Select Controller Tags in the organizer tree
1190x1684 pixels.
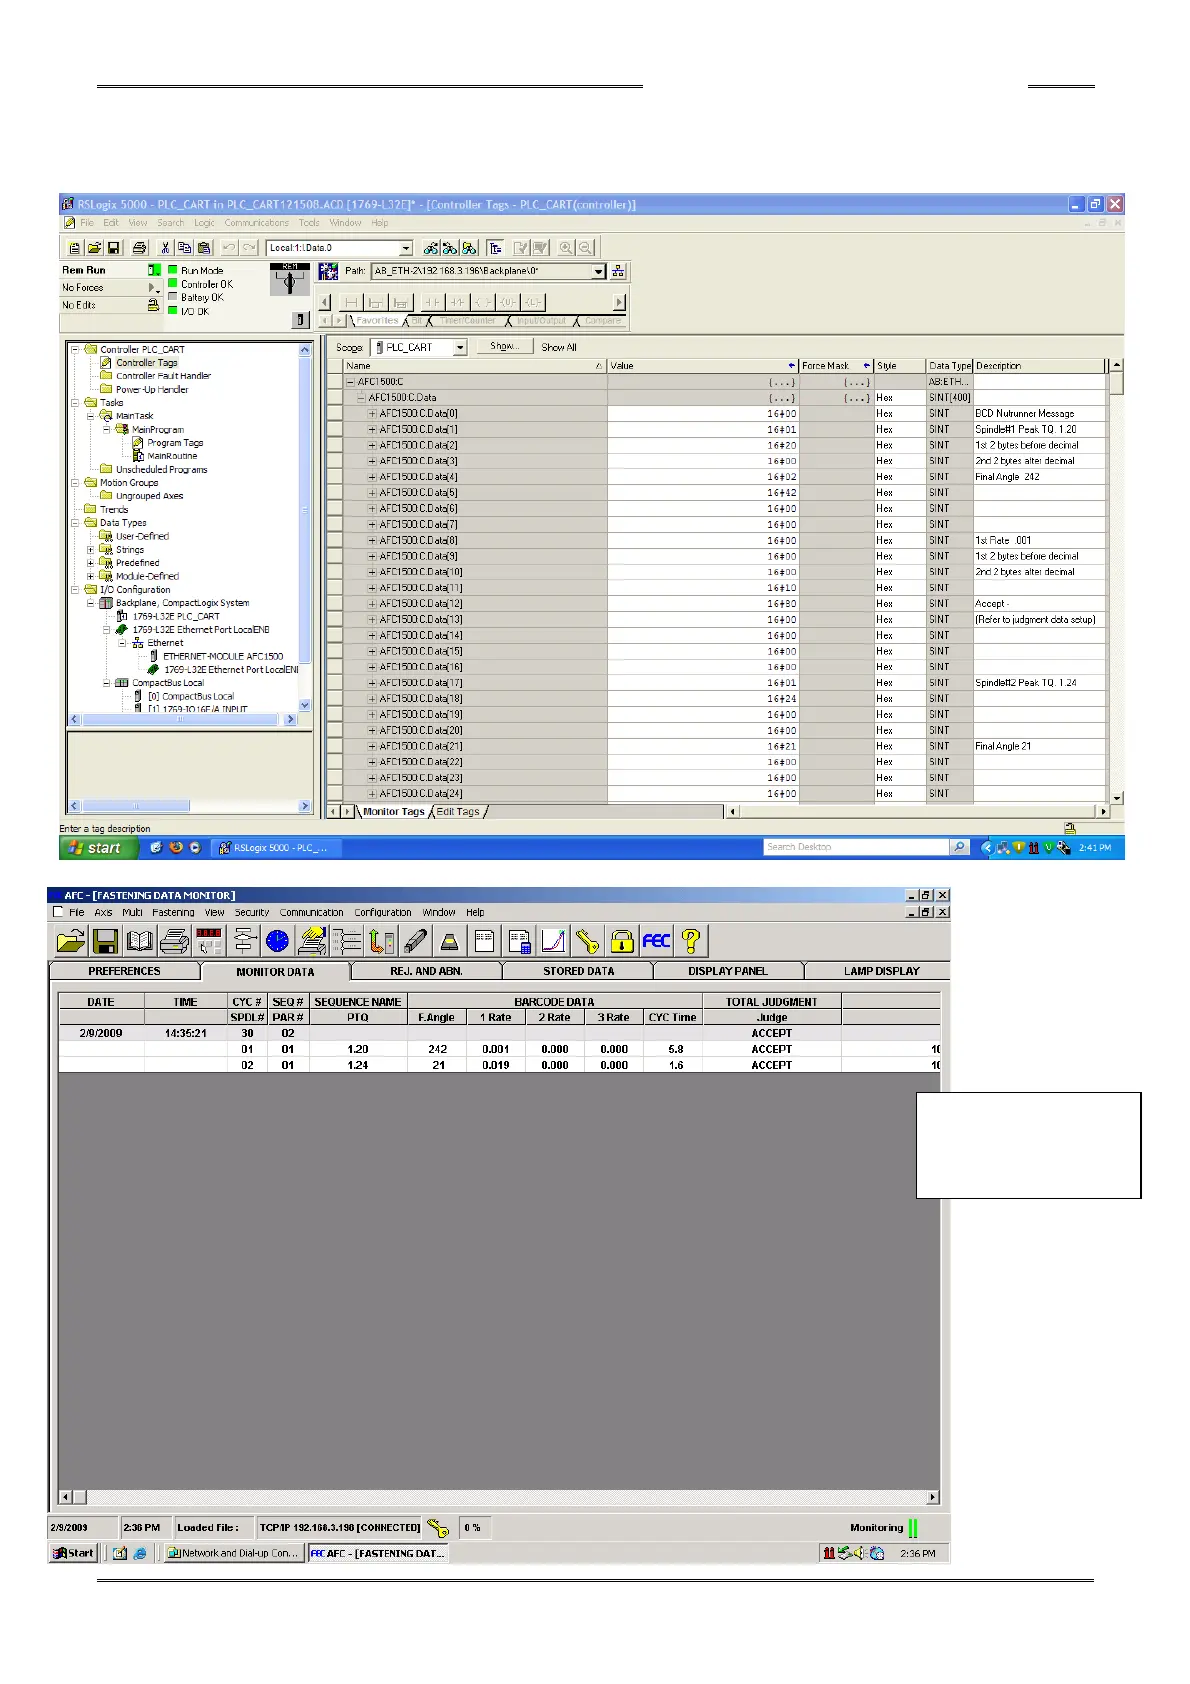tap(146, 363)
